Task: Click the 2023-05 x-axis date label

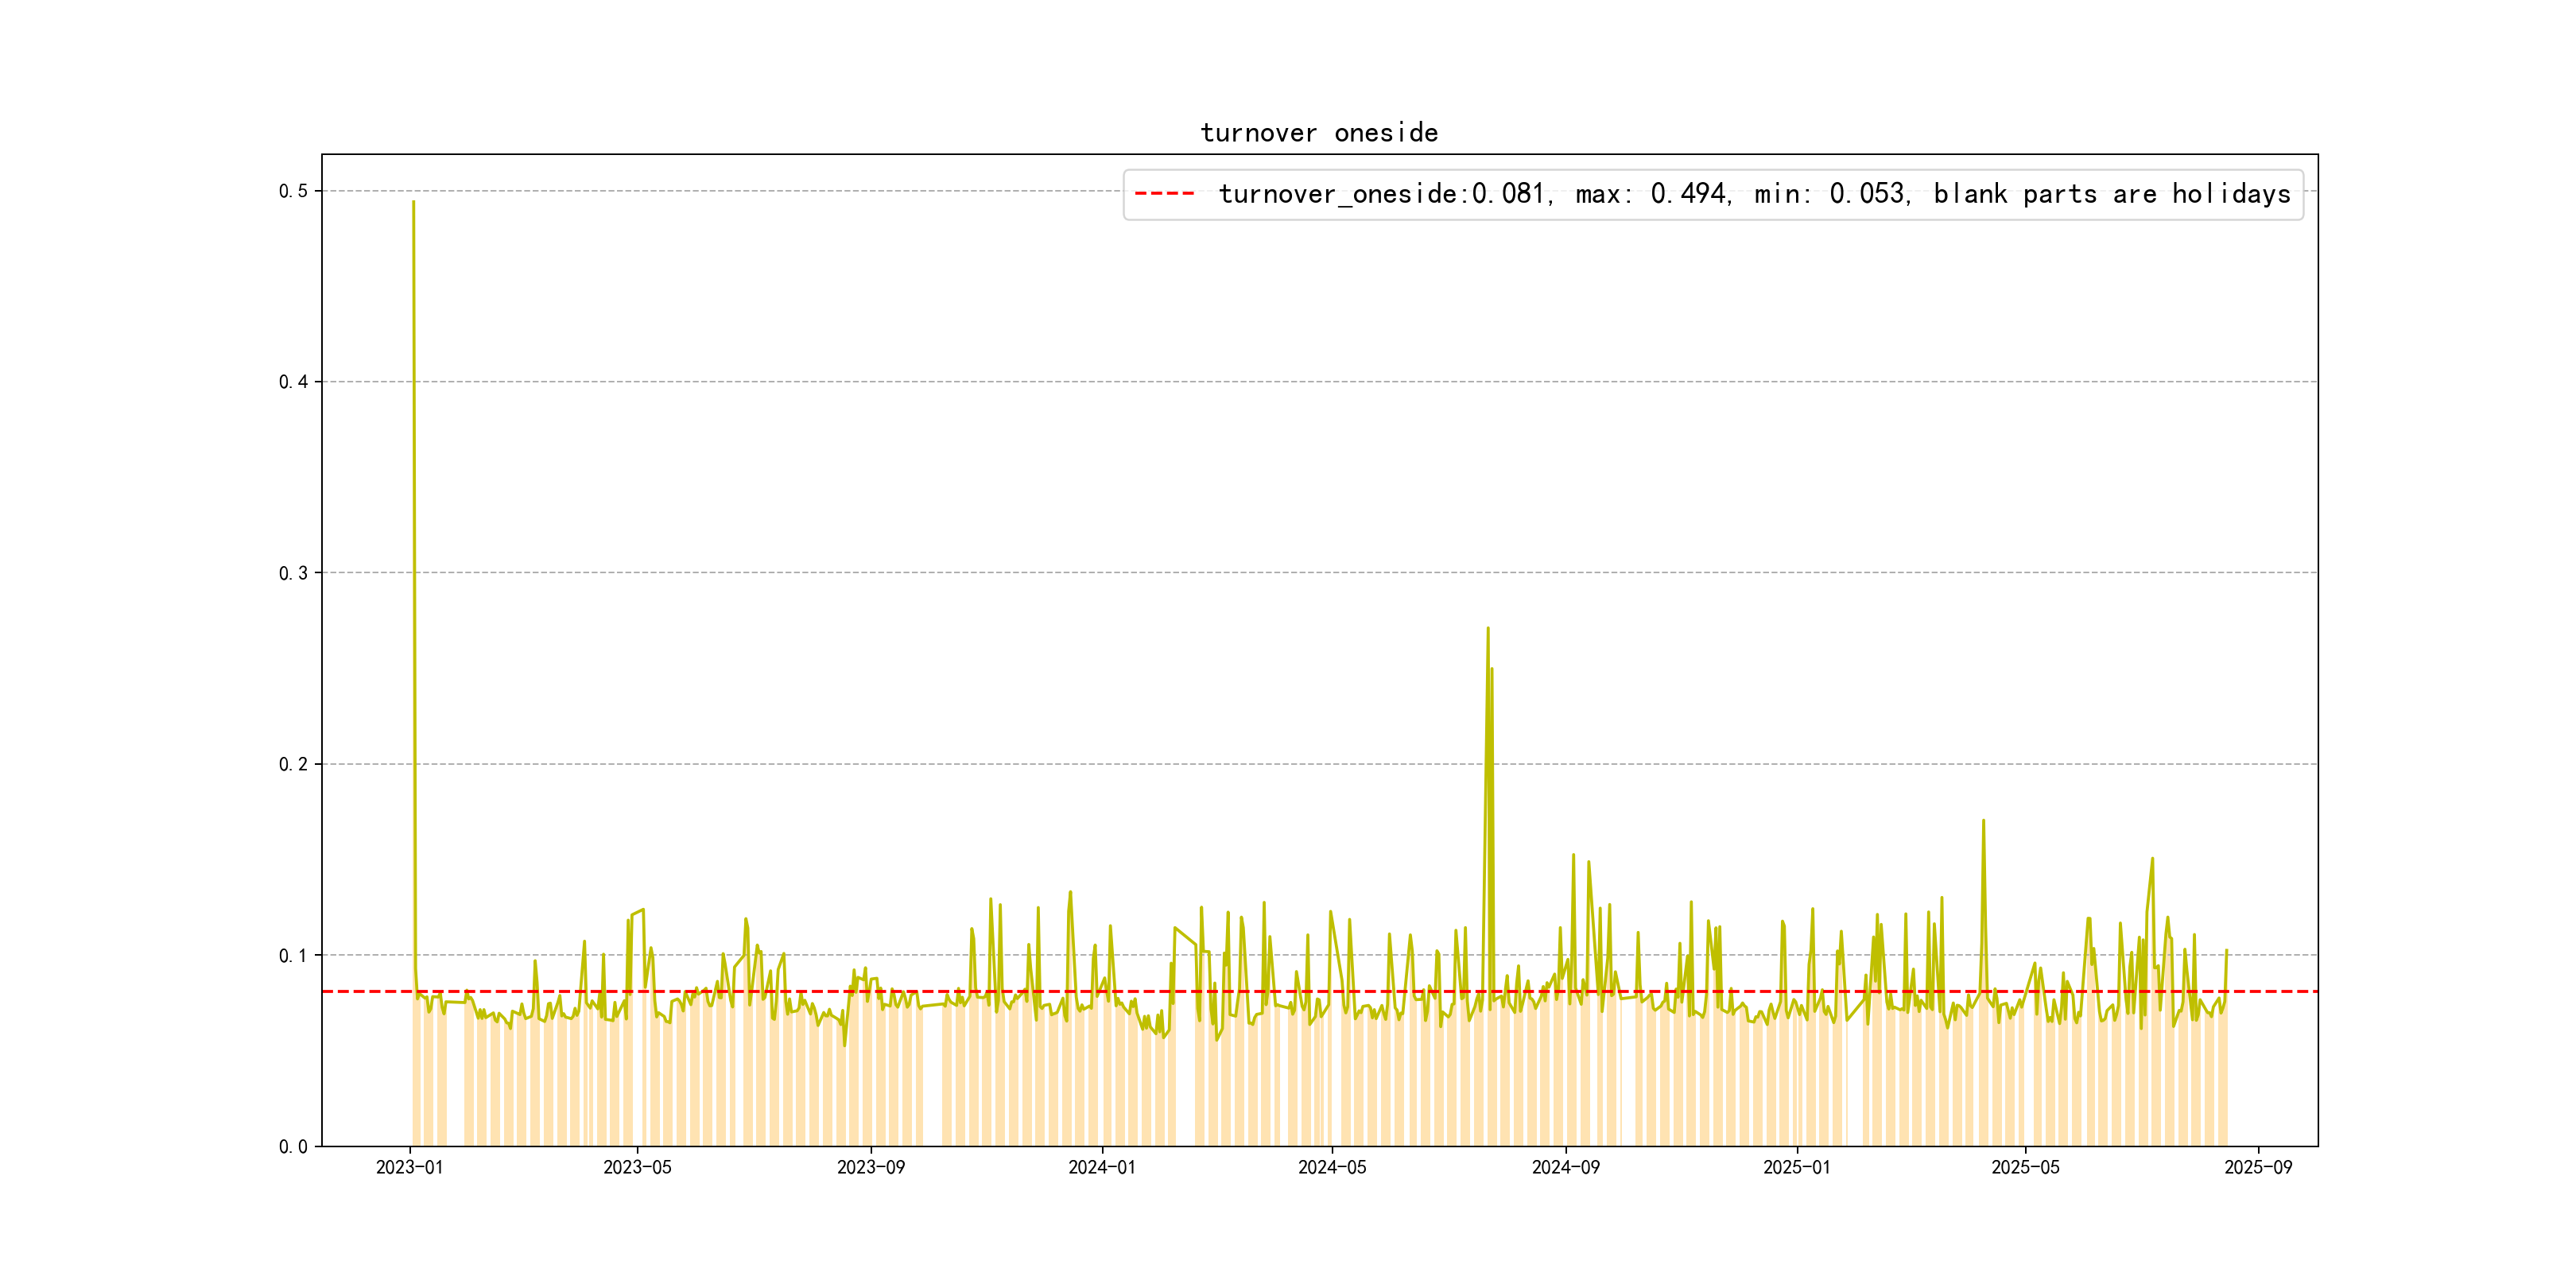Action: 637,1167
